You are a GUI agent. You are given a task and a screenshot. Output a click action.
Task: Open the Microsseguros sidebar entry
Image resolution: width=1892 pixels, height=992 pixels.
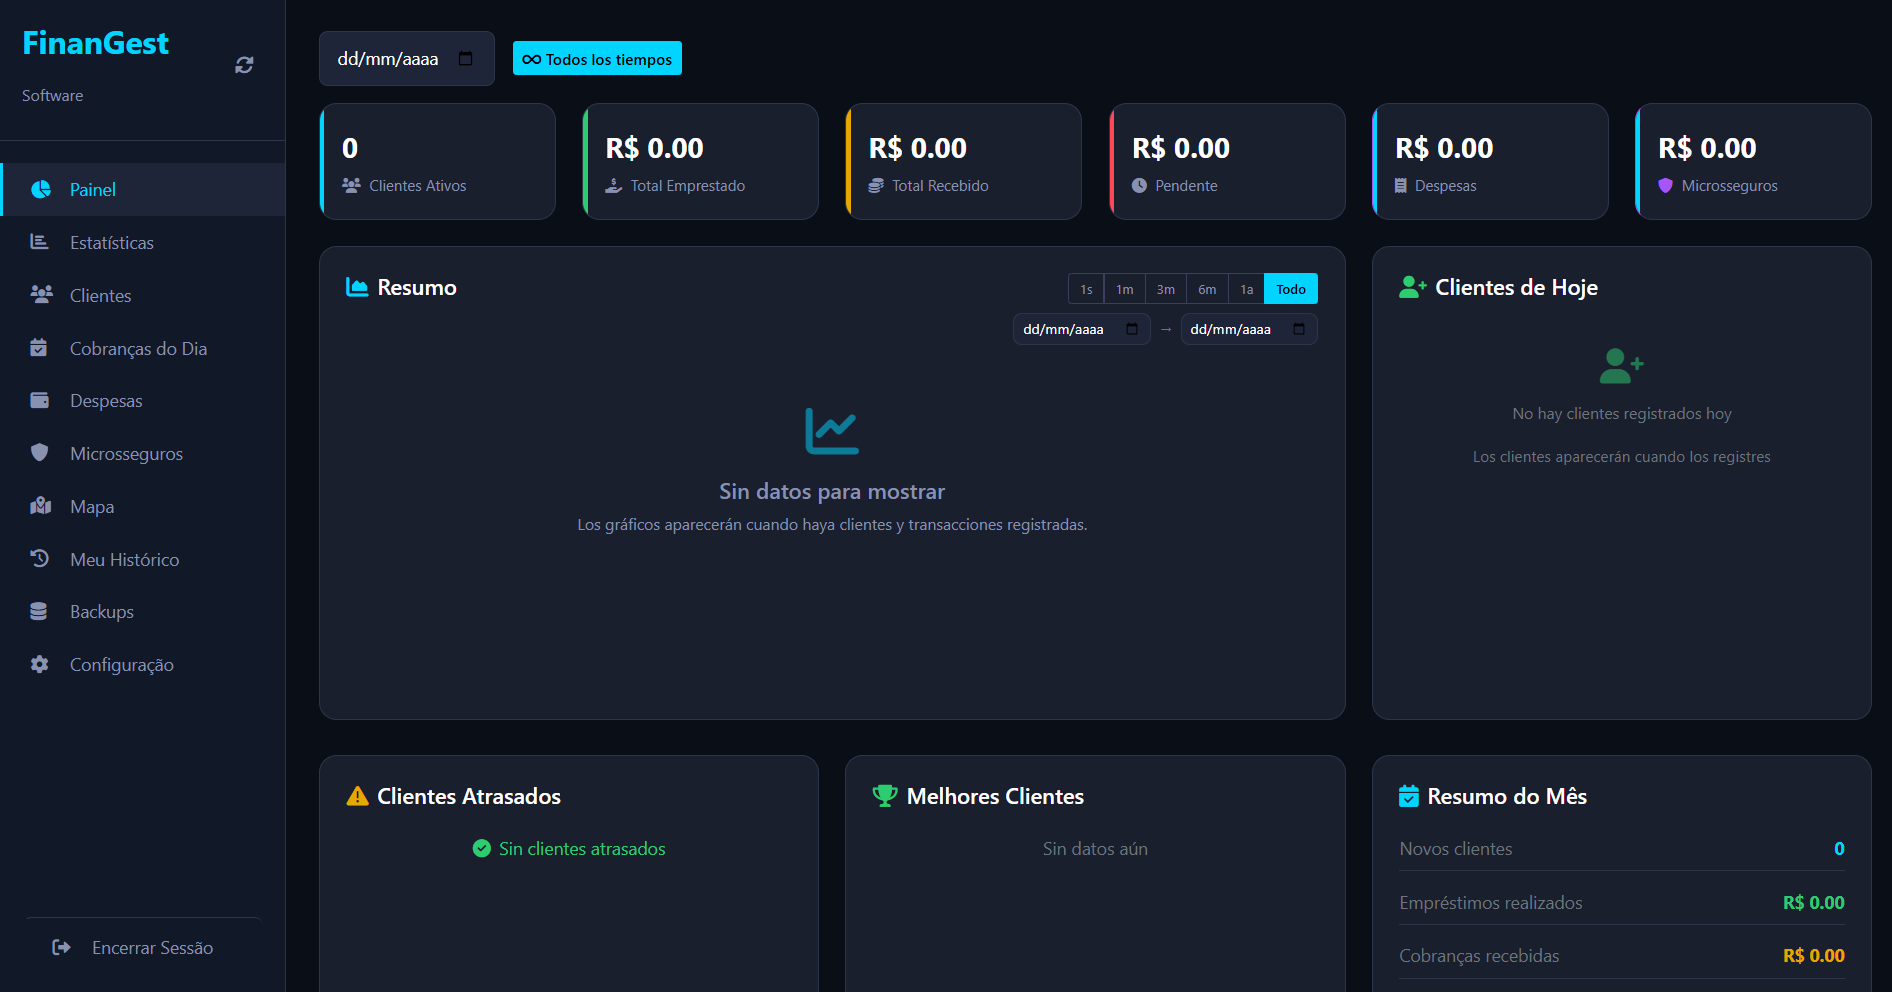[143, 454]
